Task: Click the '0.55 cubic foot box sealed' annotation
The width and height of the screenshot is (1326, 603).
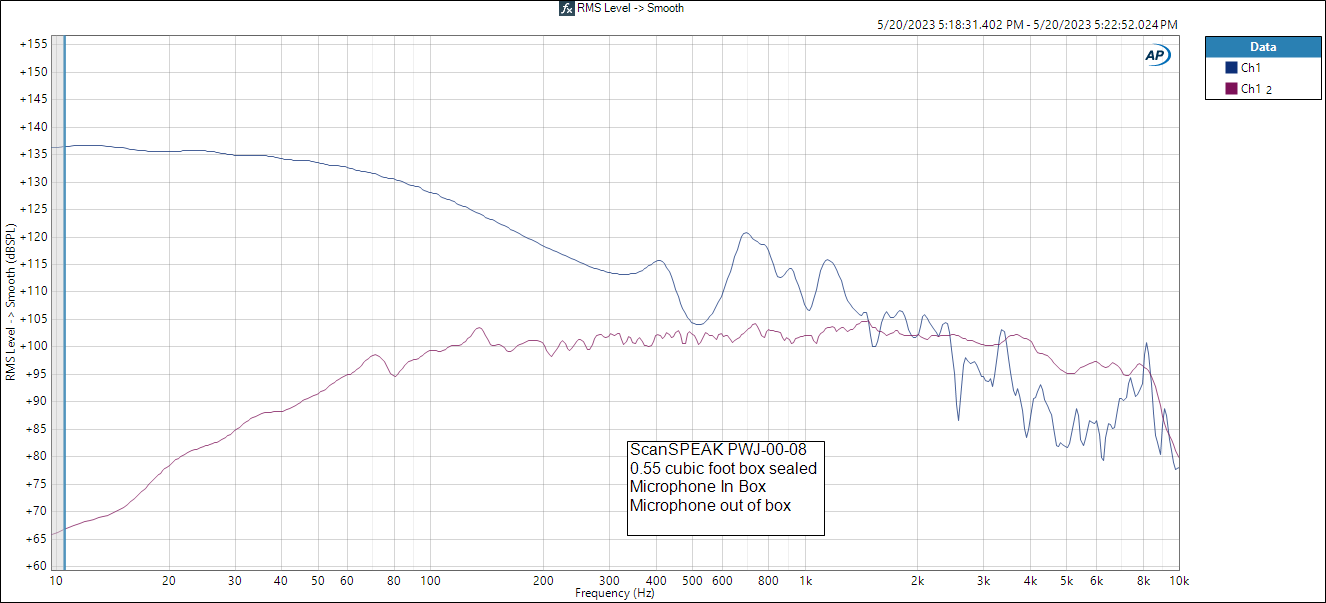Action: pyautogui.click(x=723, y=468)
